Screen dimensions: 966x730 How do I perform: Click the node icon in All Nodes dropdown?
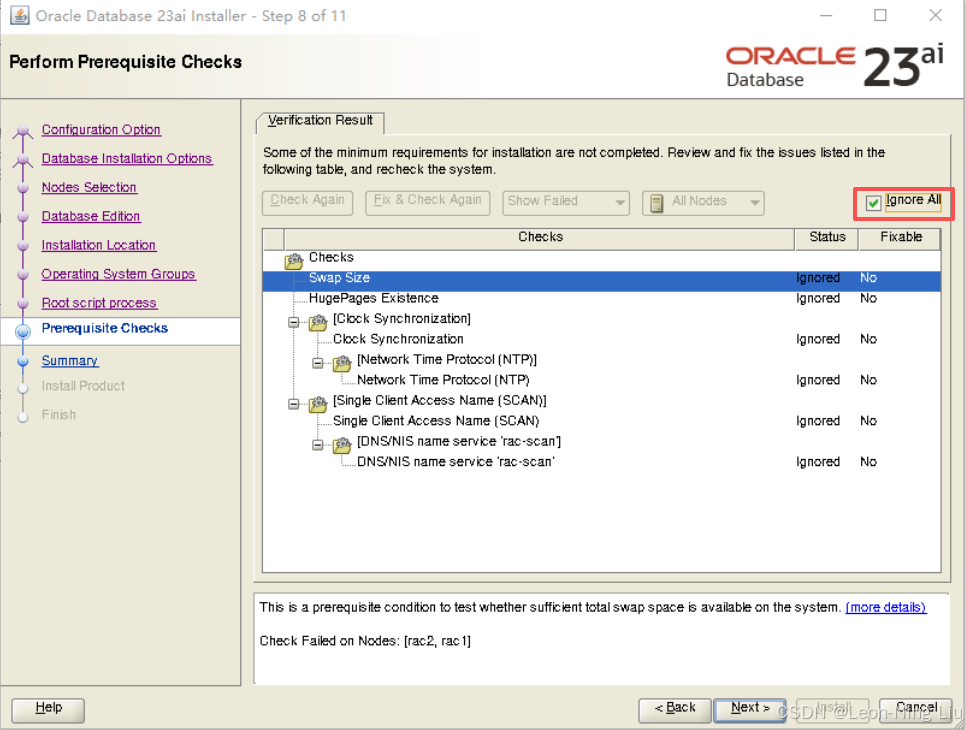pyautogui.click(x=657, y=203)
